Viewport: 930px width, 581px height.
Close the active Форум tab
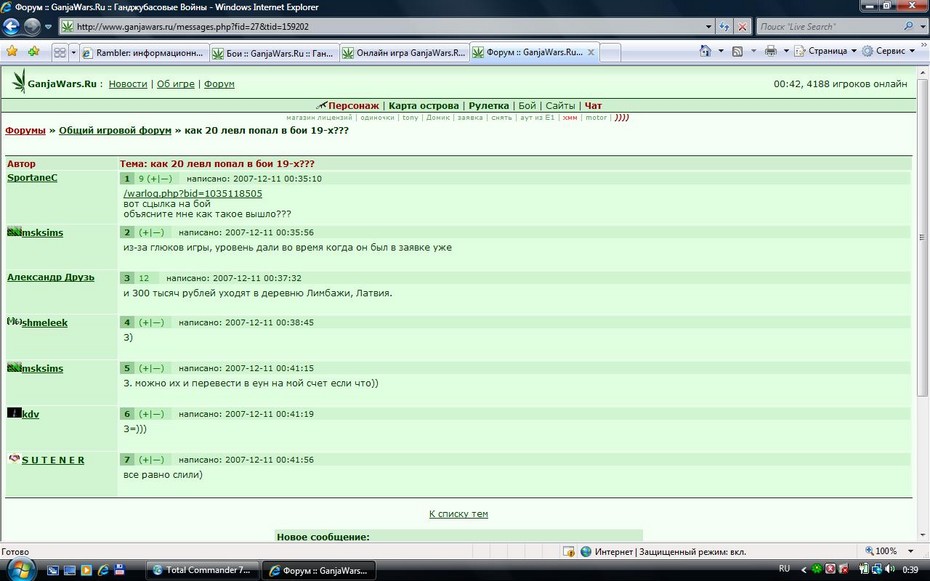(x=591, y=52)
